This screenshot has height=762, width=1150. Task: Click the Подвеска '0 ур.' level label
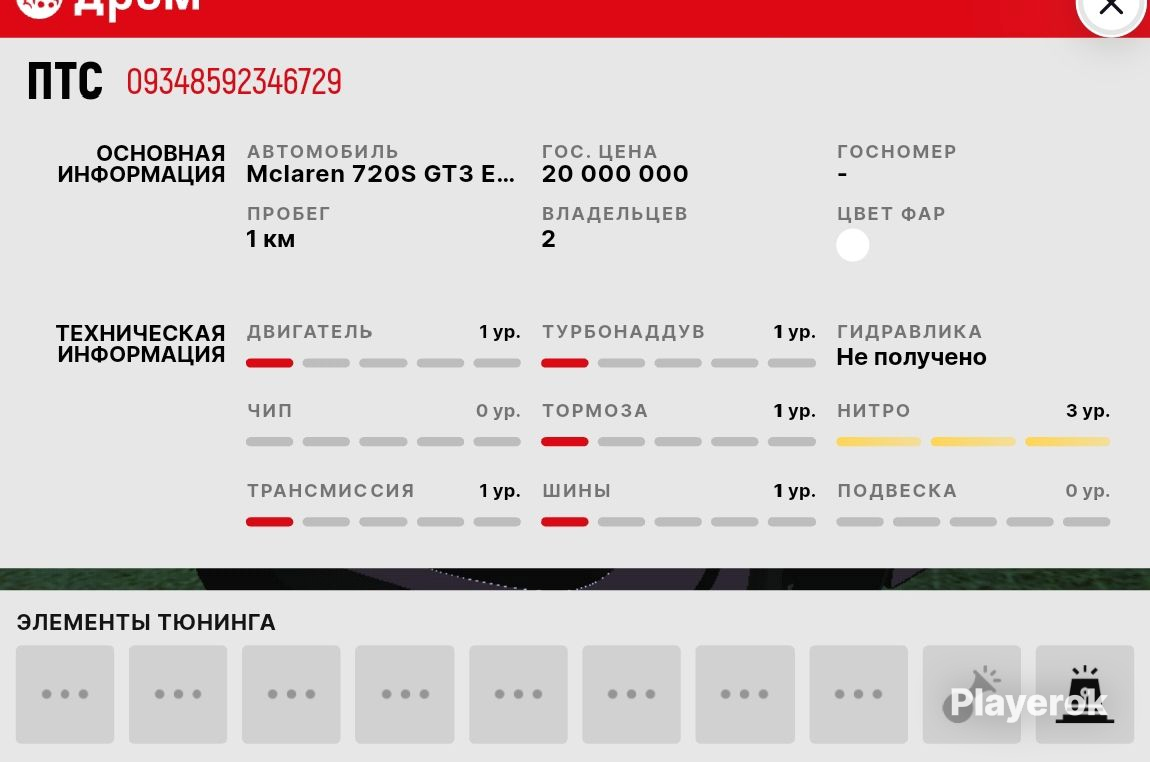pyautogui.click(x=1088, y=491)
